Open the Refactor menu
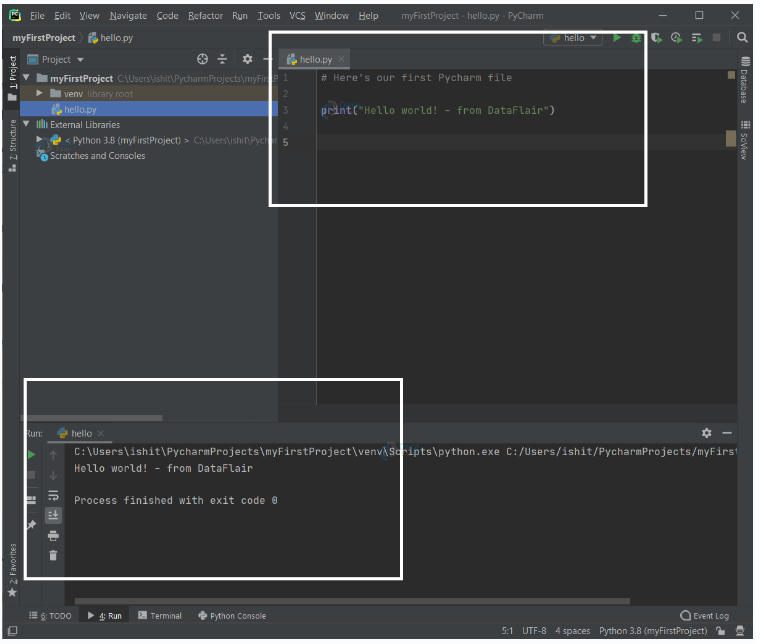This screenshot has width=769, height=644. (205, 16)
